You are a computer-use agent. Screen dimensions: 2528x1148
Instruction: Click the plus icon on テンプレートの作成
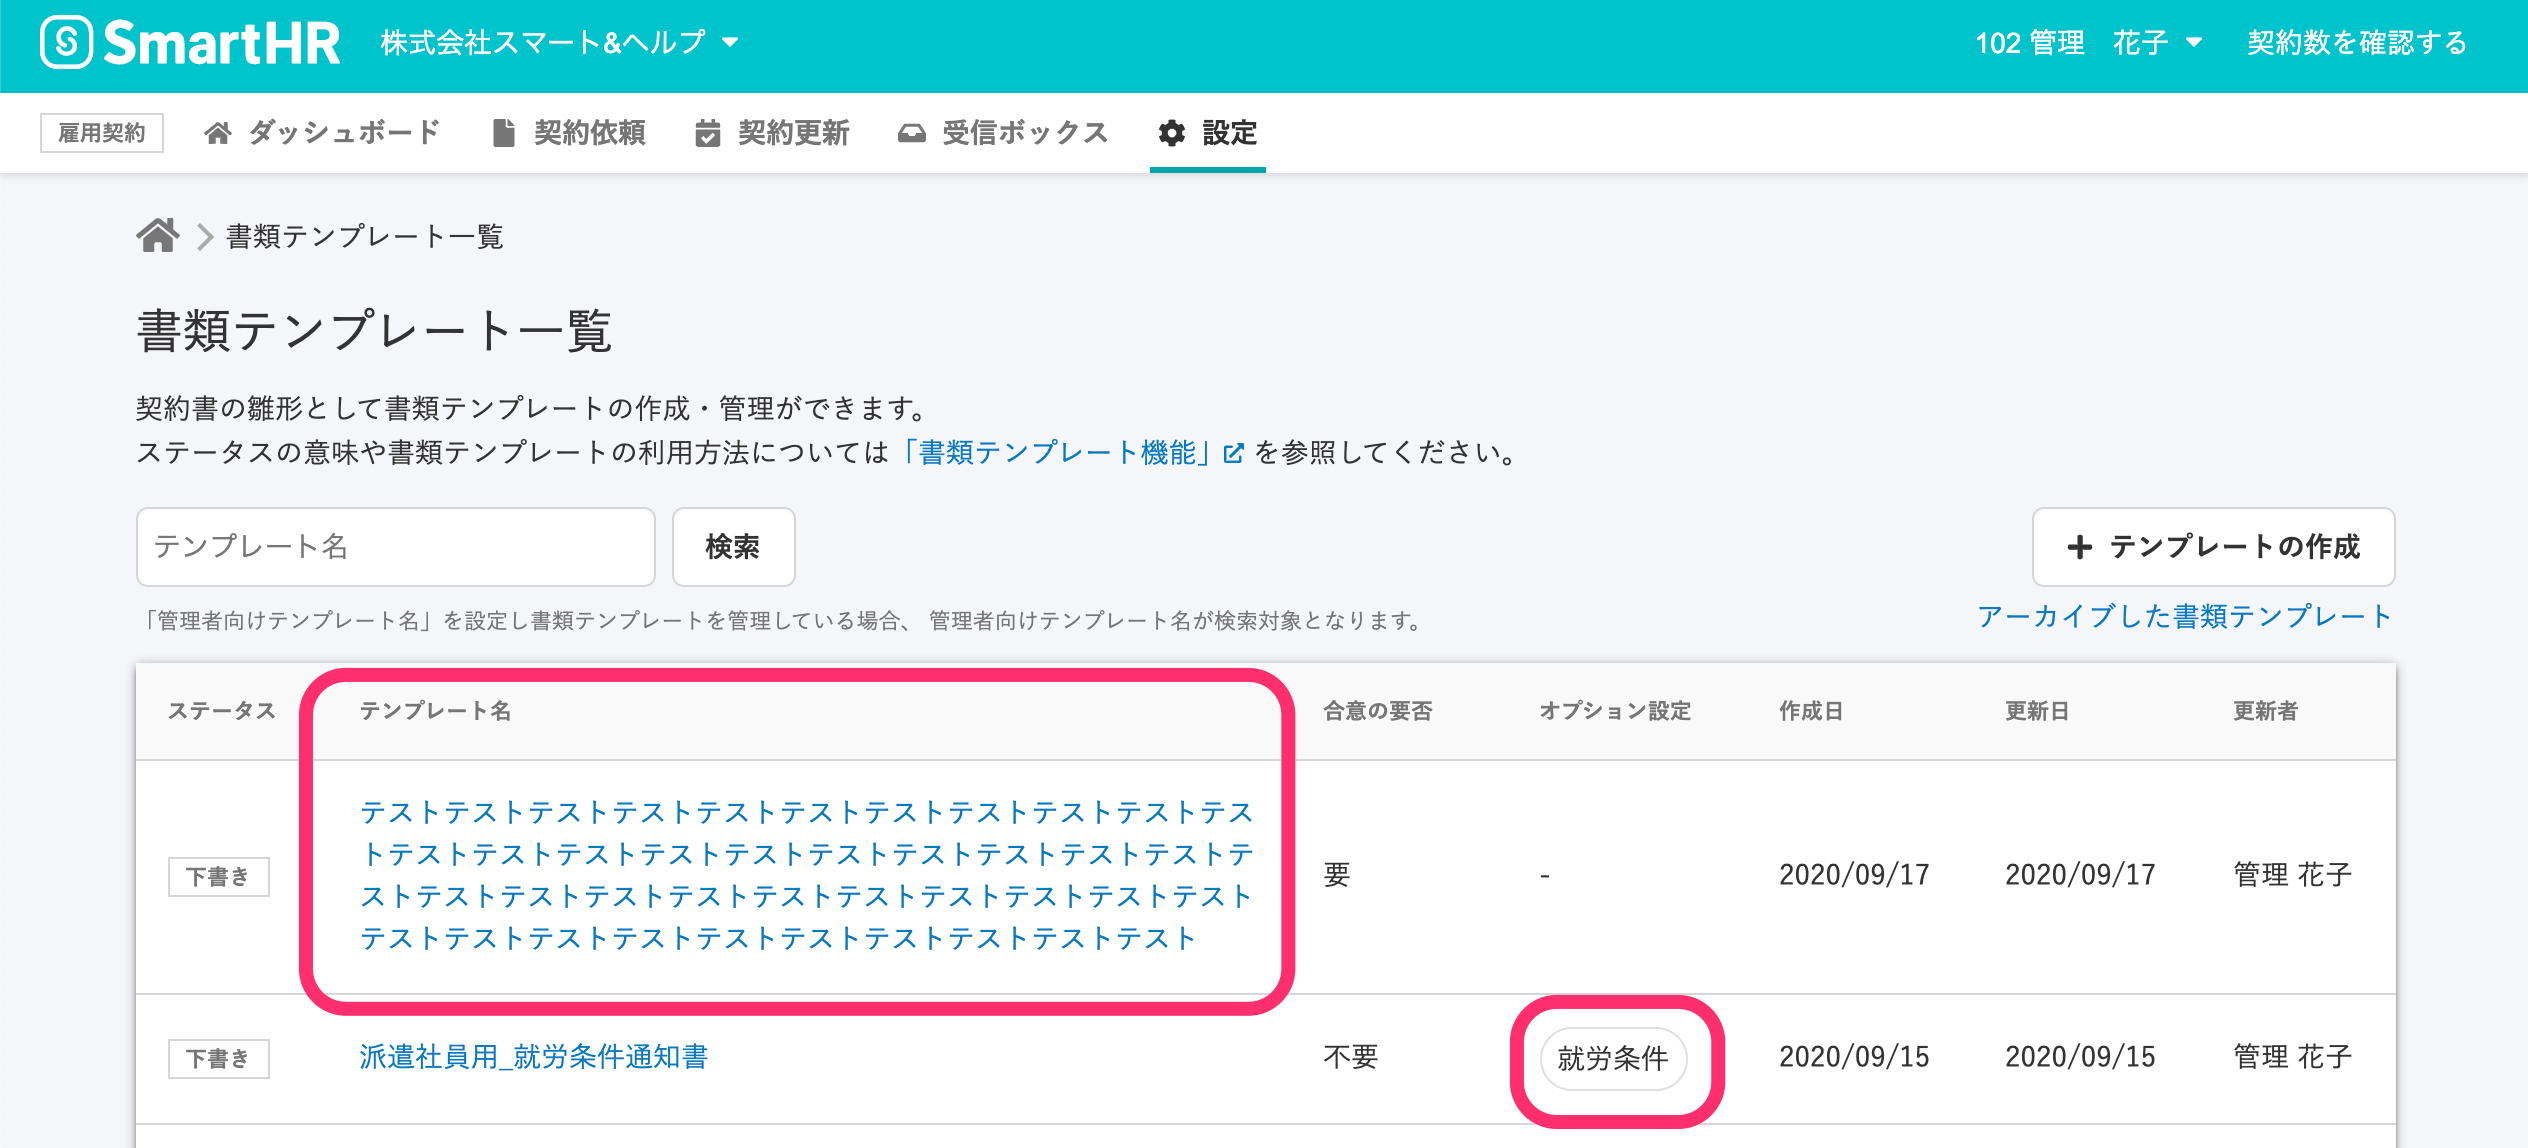pos(2080,547)
